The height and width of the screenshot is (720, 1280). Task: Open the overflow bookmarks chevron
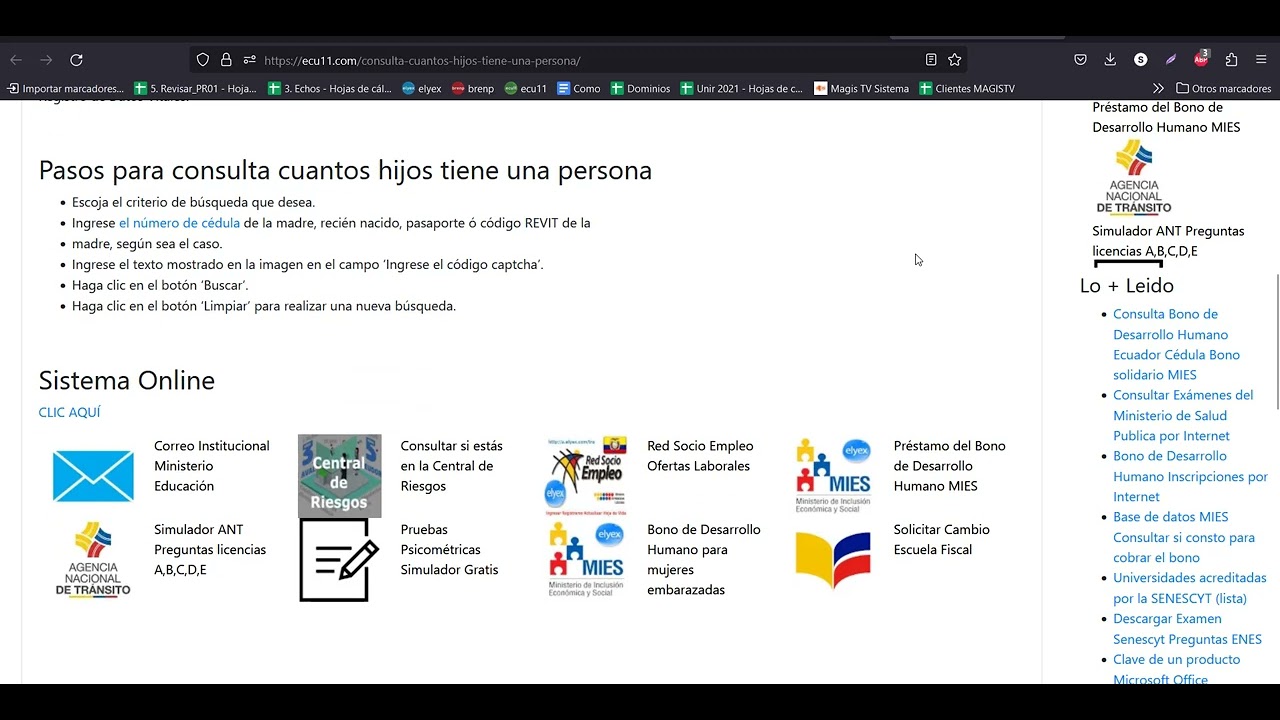[x=1158, y=88]
